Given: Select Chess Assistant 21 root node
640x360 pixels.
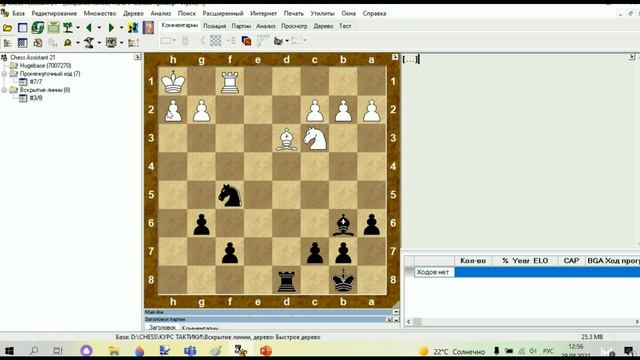Looking at the screenshot, I should [x=33, y=58].
